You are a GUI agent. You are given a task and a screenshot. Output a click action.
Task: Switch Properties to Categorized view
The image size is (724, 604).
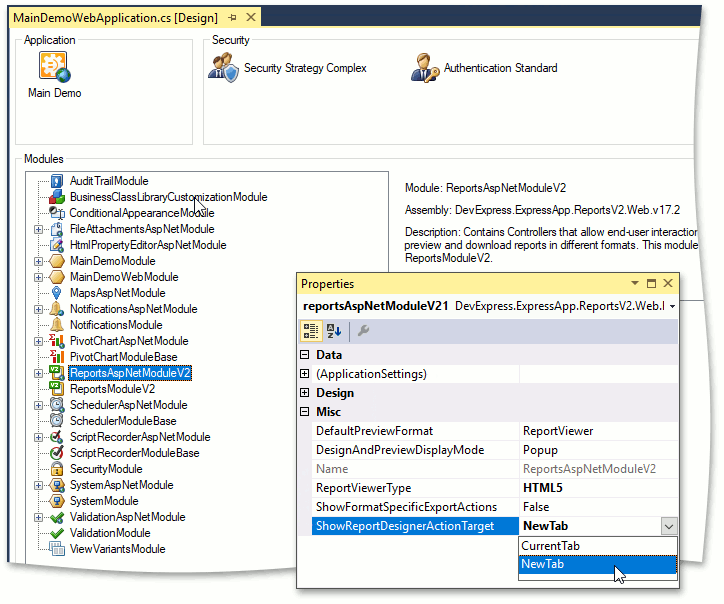pyautogui.click(x=311, y=331)
